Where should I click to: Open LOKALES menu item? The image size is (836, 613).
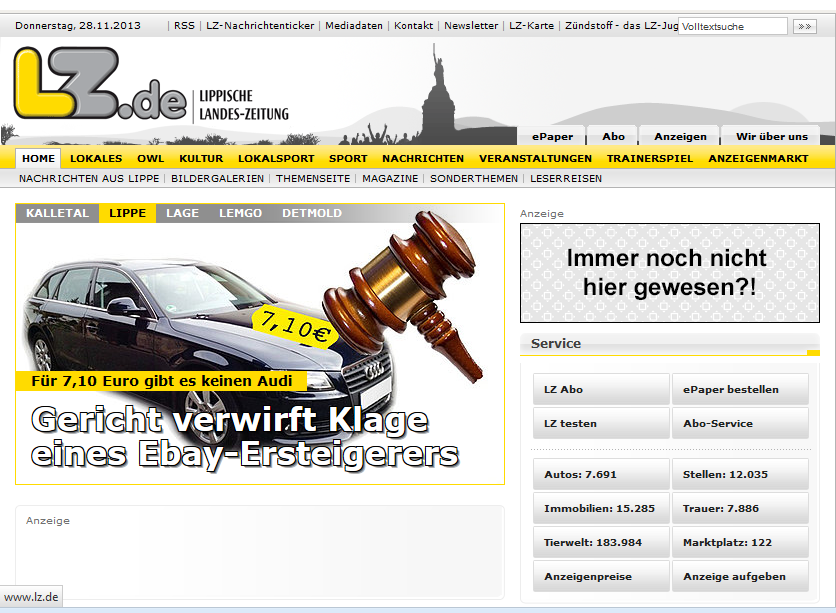96,158
